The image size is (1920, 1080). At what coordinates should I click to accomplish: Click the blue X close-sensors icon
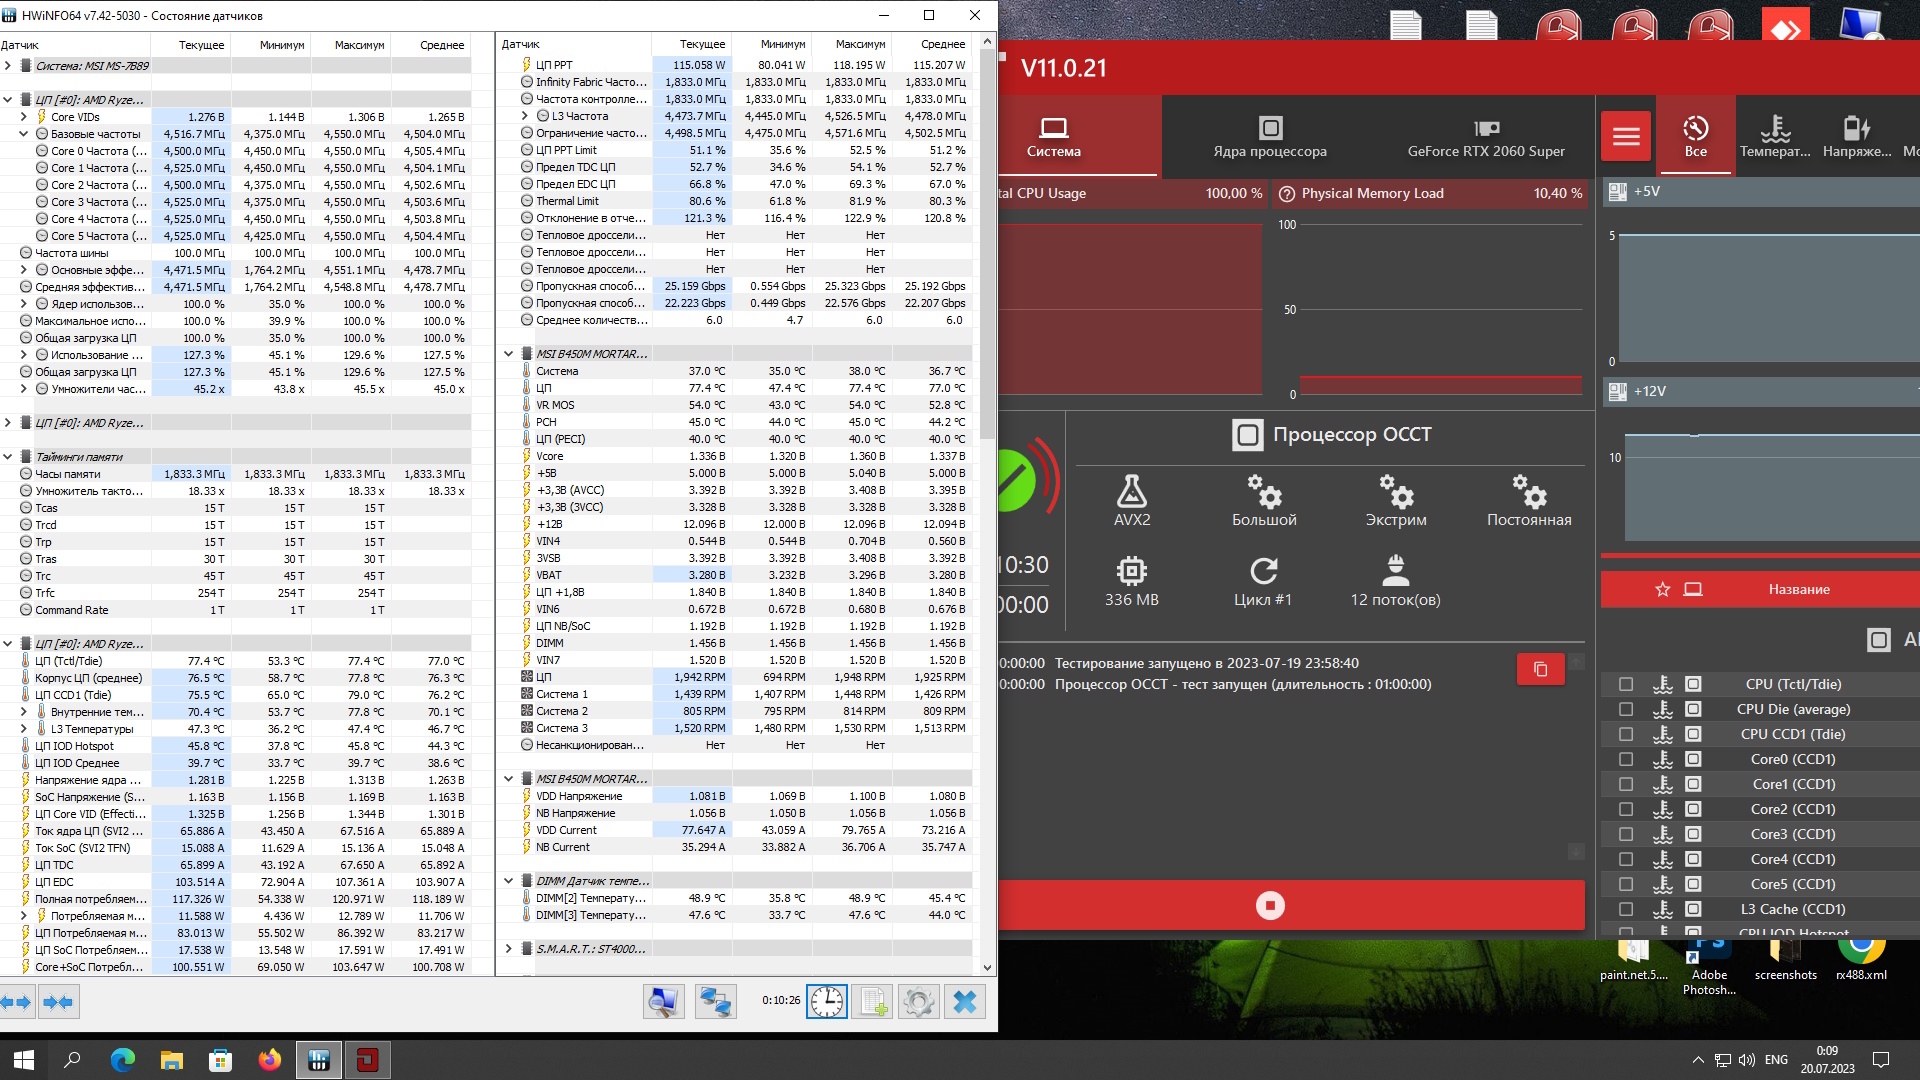coord(964,1001)
